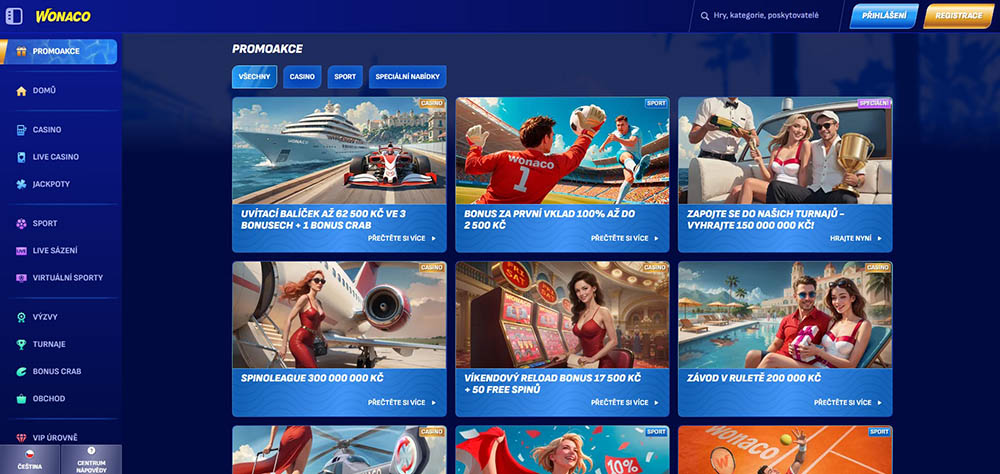This screenshot has width=1000, height=474.
Task: Click the Jackpoty clover icon
Action: [22, 184]
